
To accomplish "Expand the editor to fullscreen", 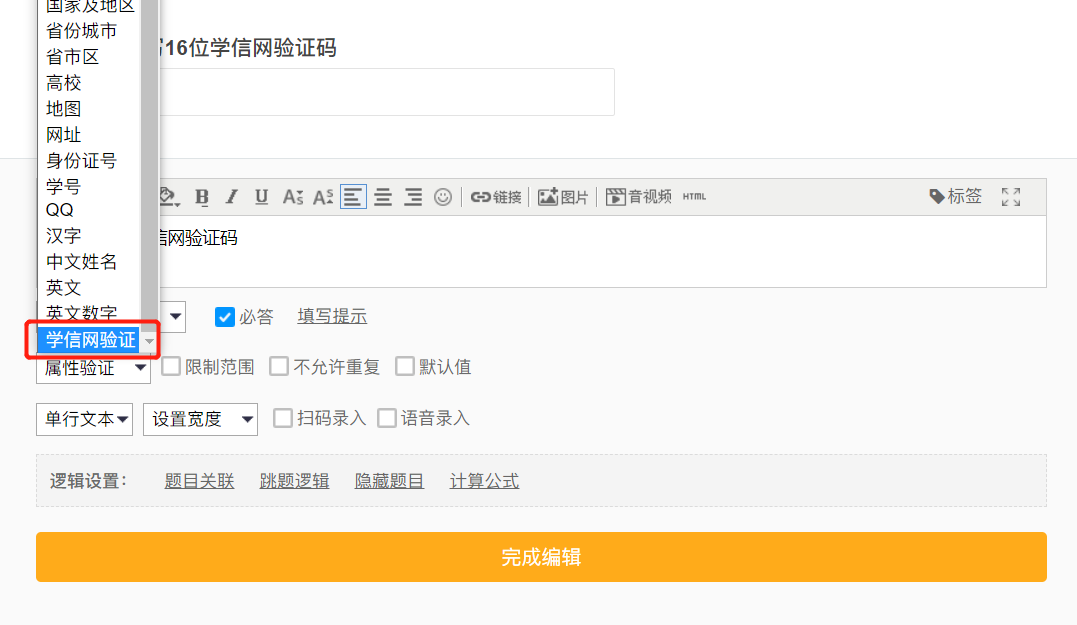I will (x=1011, y=197).
